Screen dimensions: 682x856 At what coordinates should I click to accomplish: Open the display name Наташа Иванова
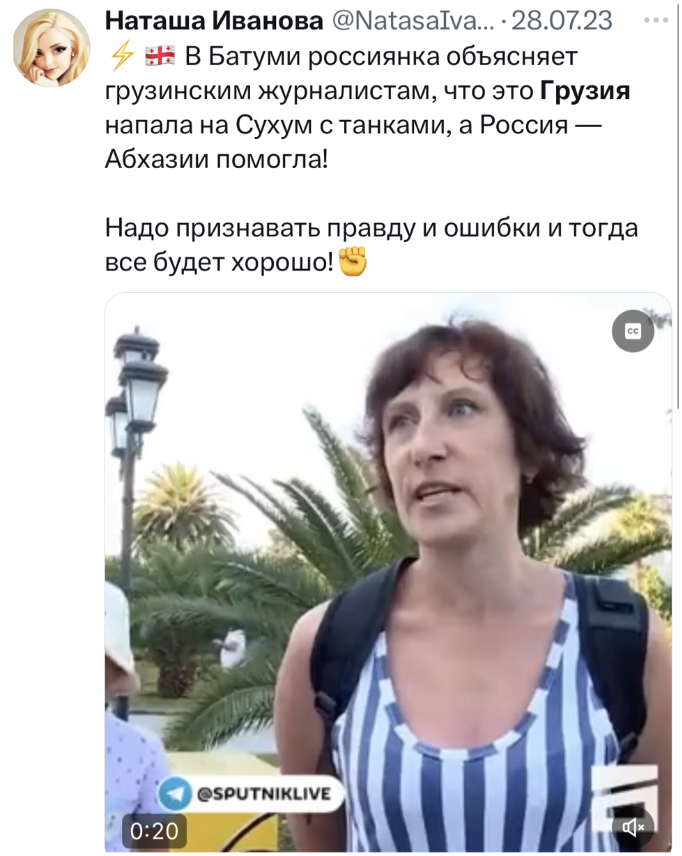coord(214,21)
